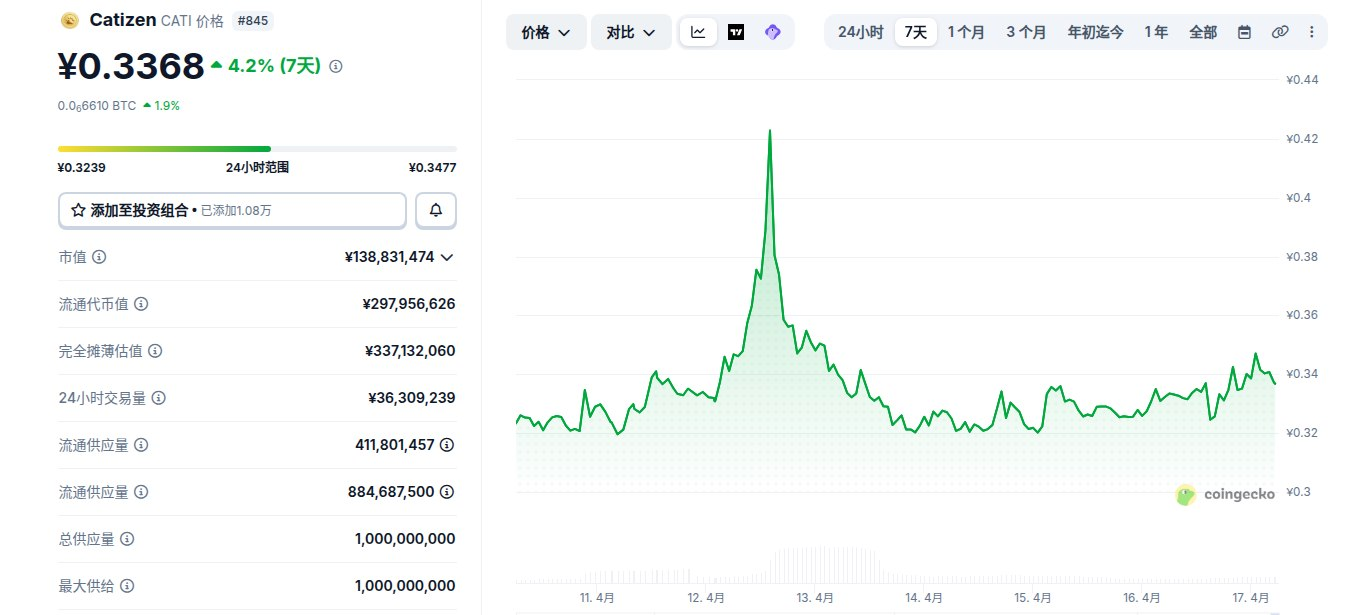Screen dimensions: 1360x615
Task: Select the 1个月 time range
Action: 966,32
